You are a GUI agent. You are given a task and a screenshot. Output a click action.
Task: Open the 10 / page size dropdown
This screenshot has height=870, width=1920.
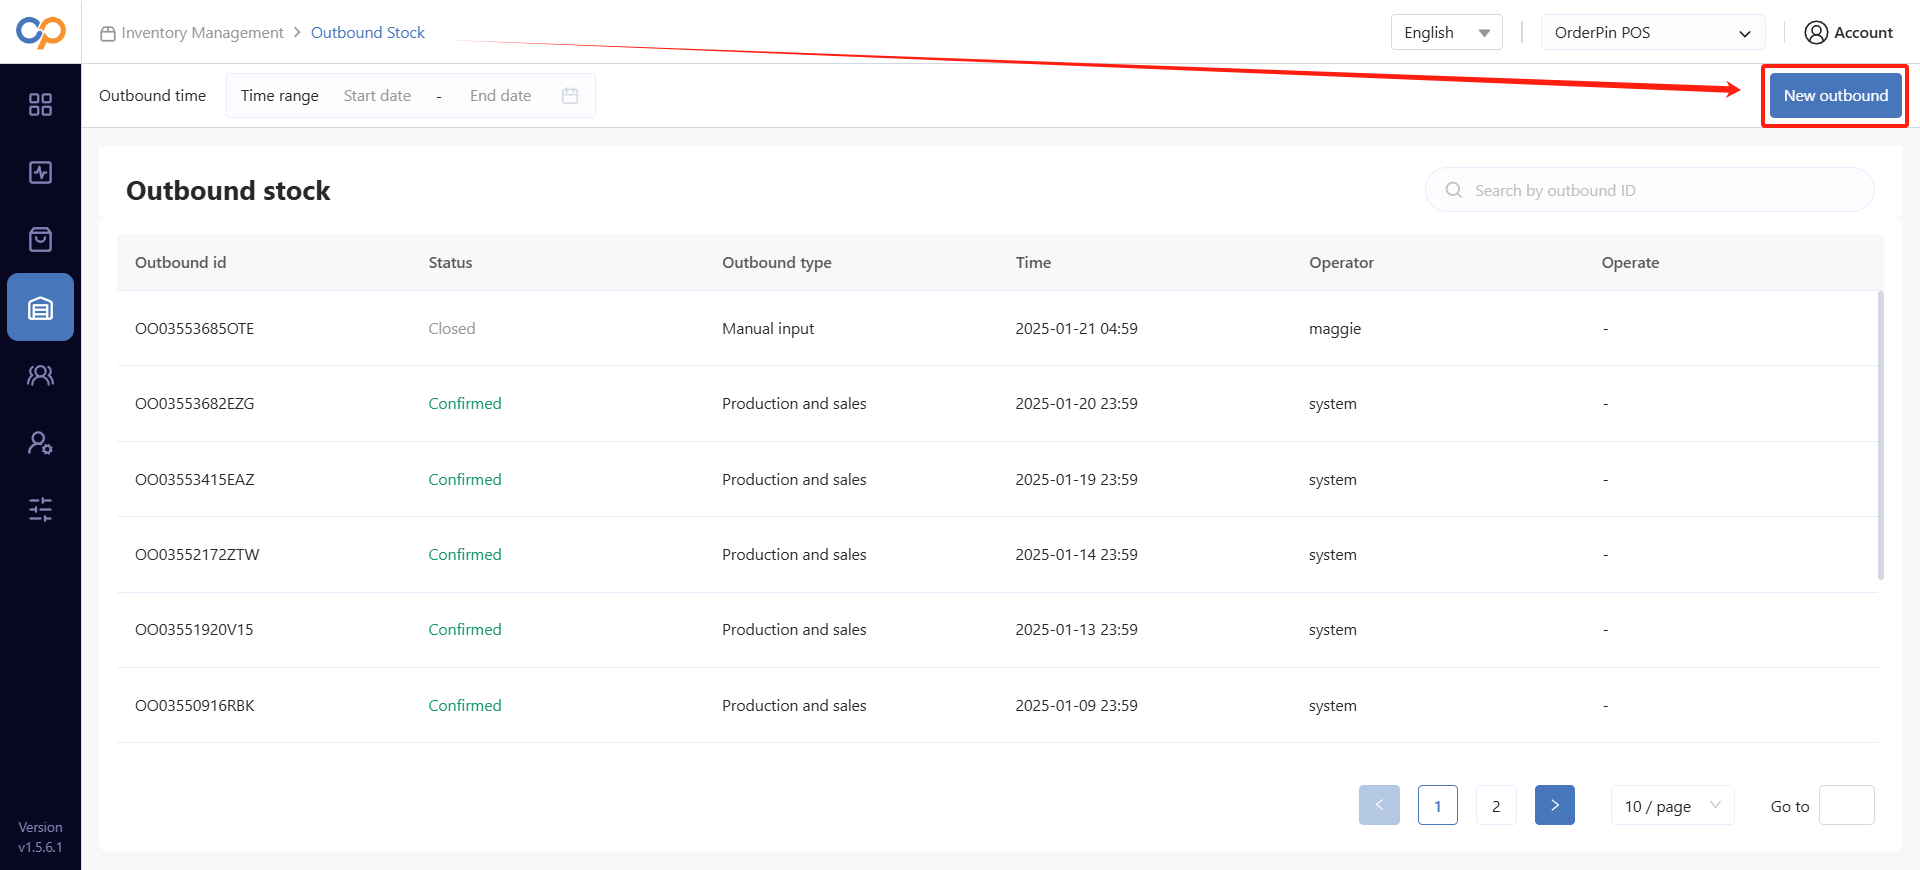point(1672,806)
